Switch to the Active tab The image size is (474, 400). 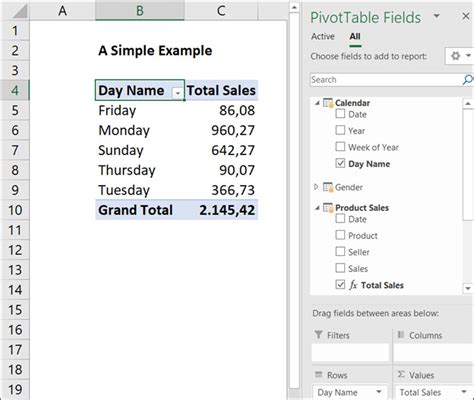click(323, 36)
